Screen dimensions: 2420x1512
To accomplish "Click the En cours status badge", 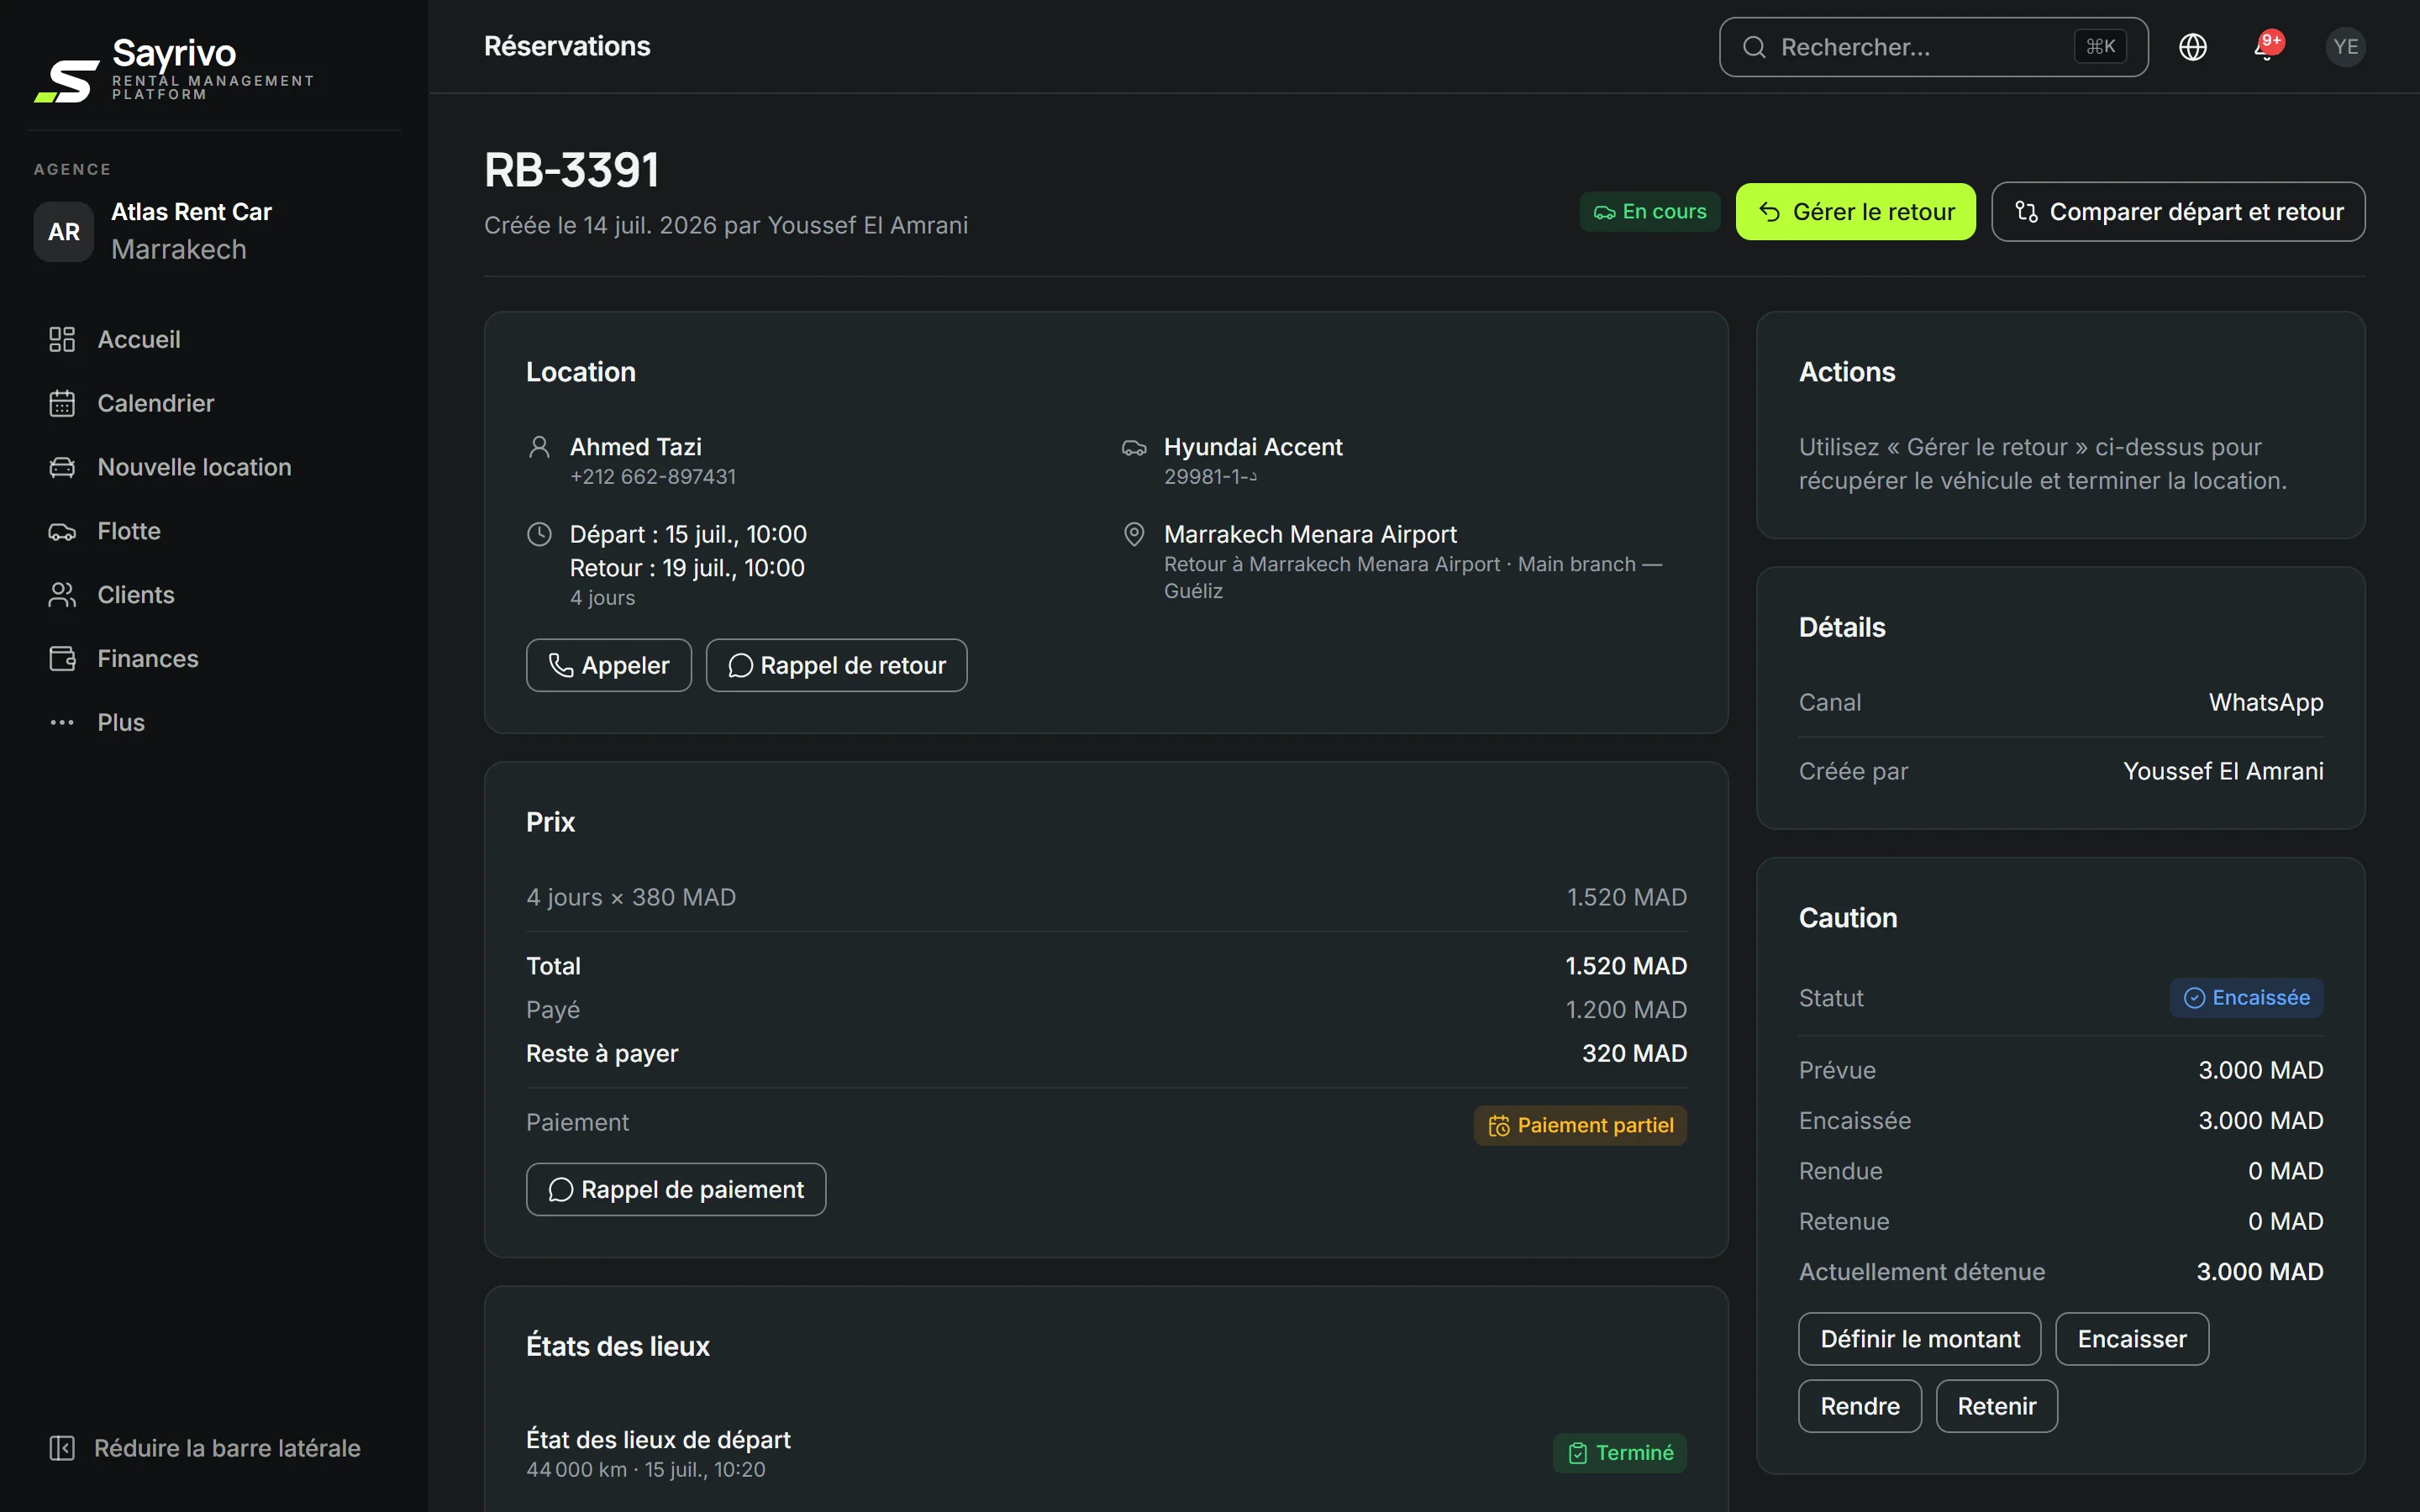I will pos(1650,212).
